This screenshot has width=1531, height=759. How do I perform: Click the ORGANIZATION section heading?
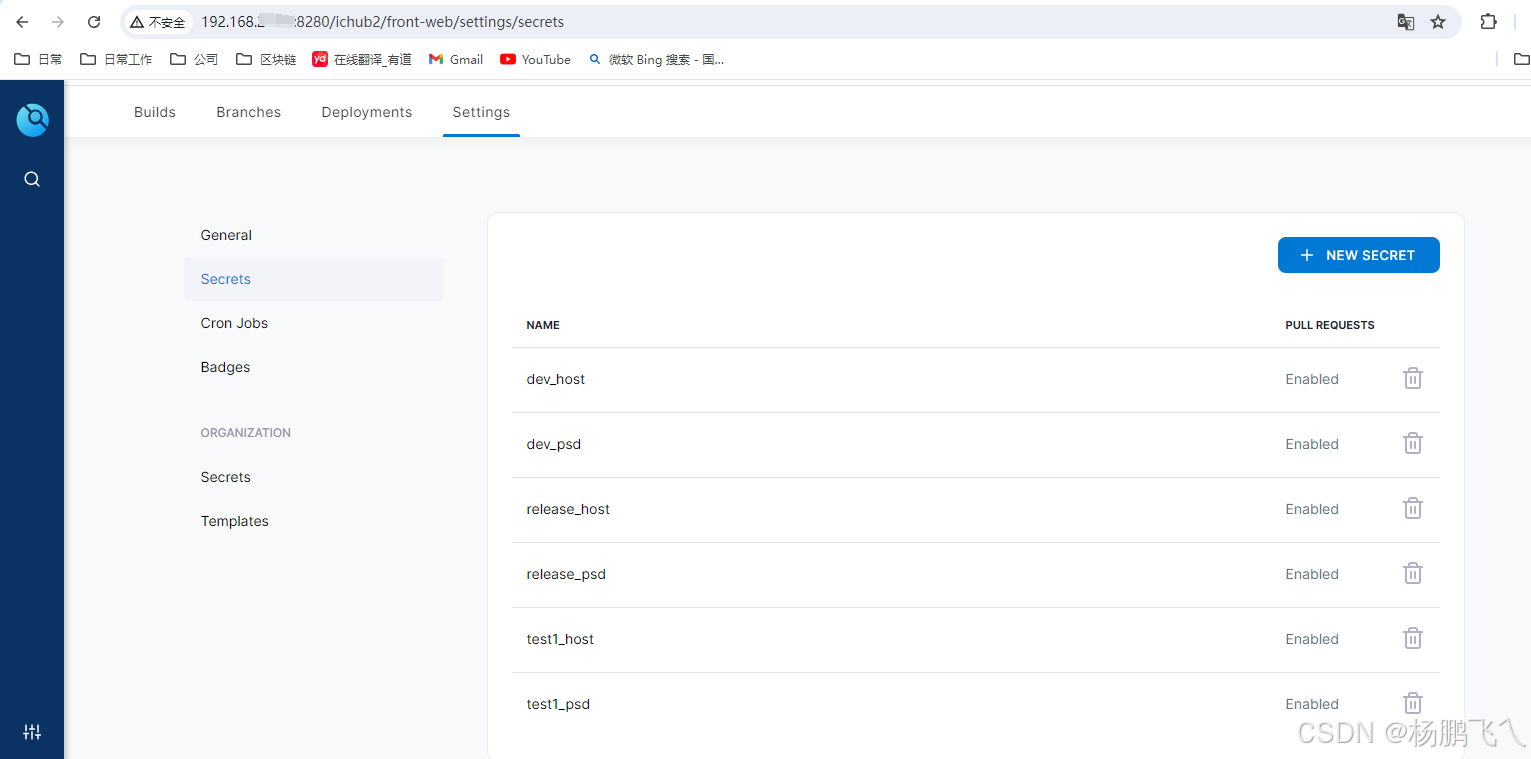coord(246,433)
